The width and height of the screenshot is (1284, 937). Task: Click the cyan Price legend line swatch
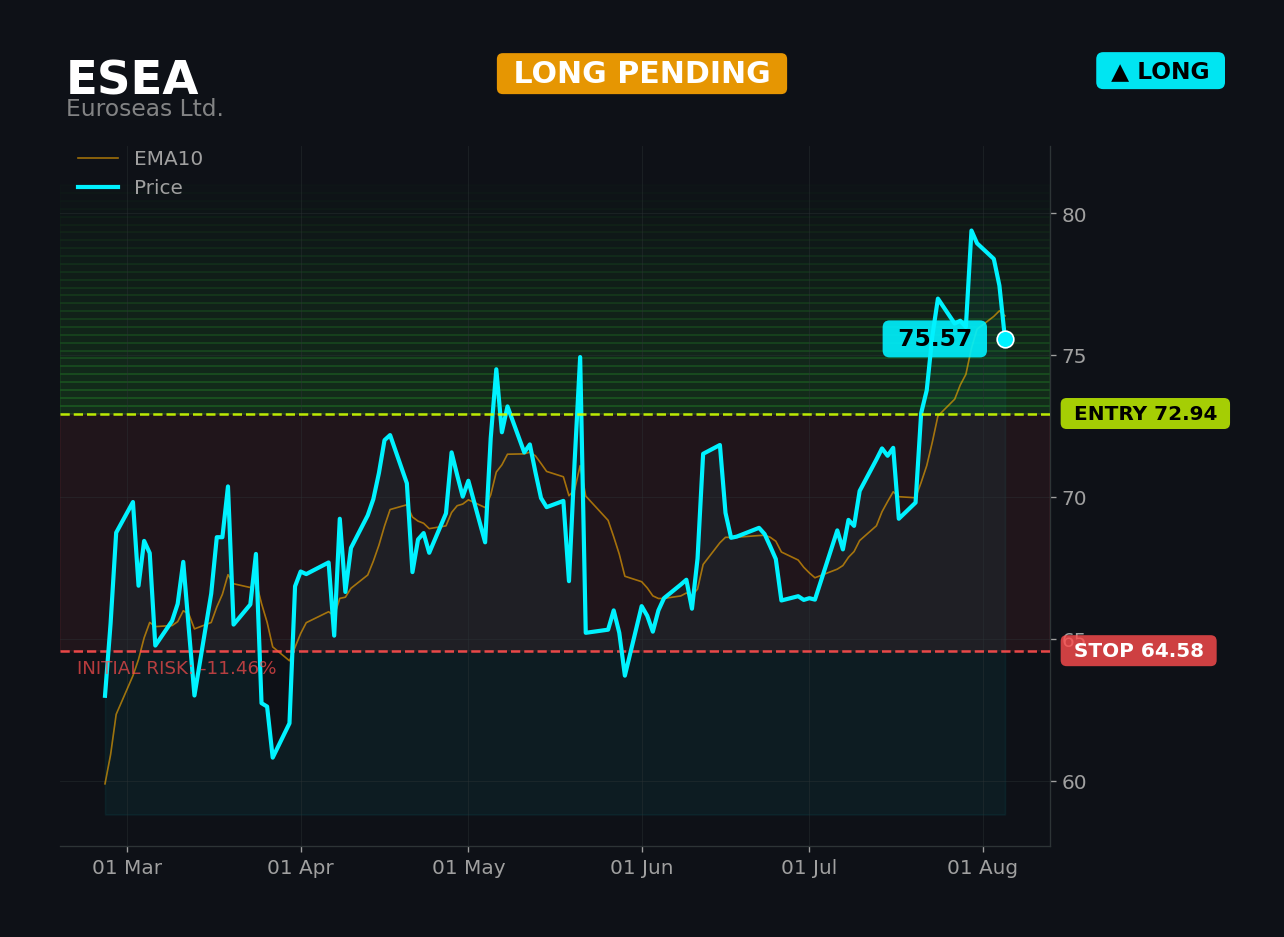(98, 188)
